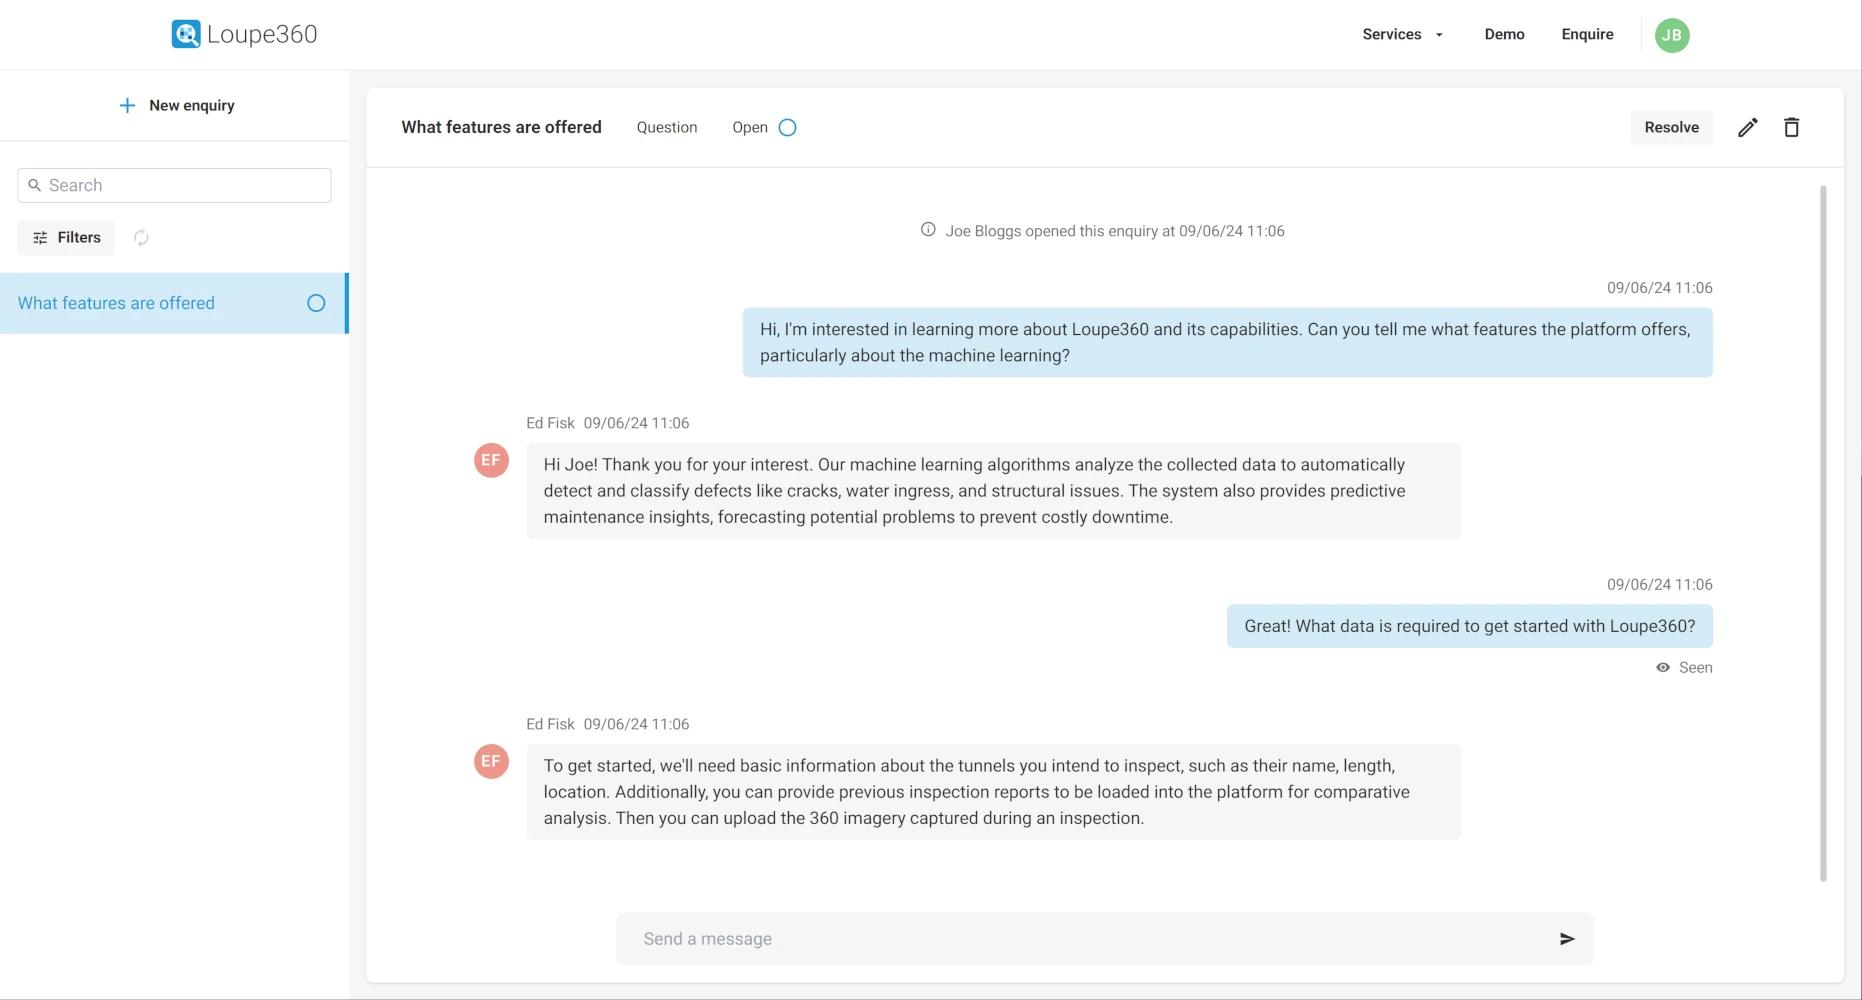Screen dimensions: 1862x1000
Task: Click the EF avatar beside the tunnels message
Action: (x=491, y=761)
